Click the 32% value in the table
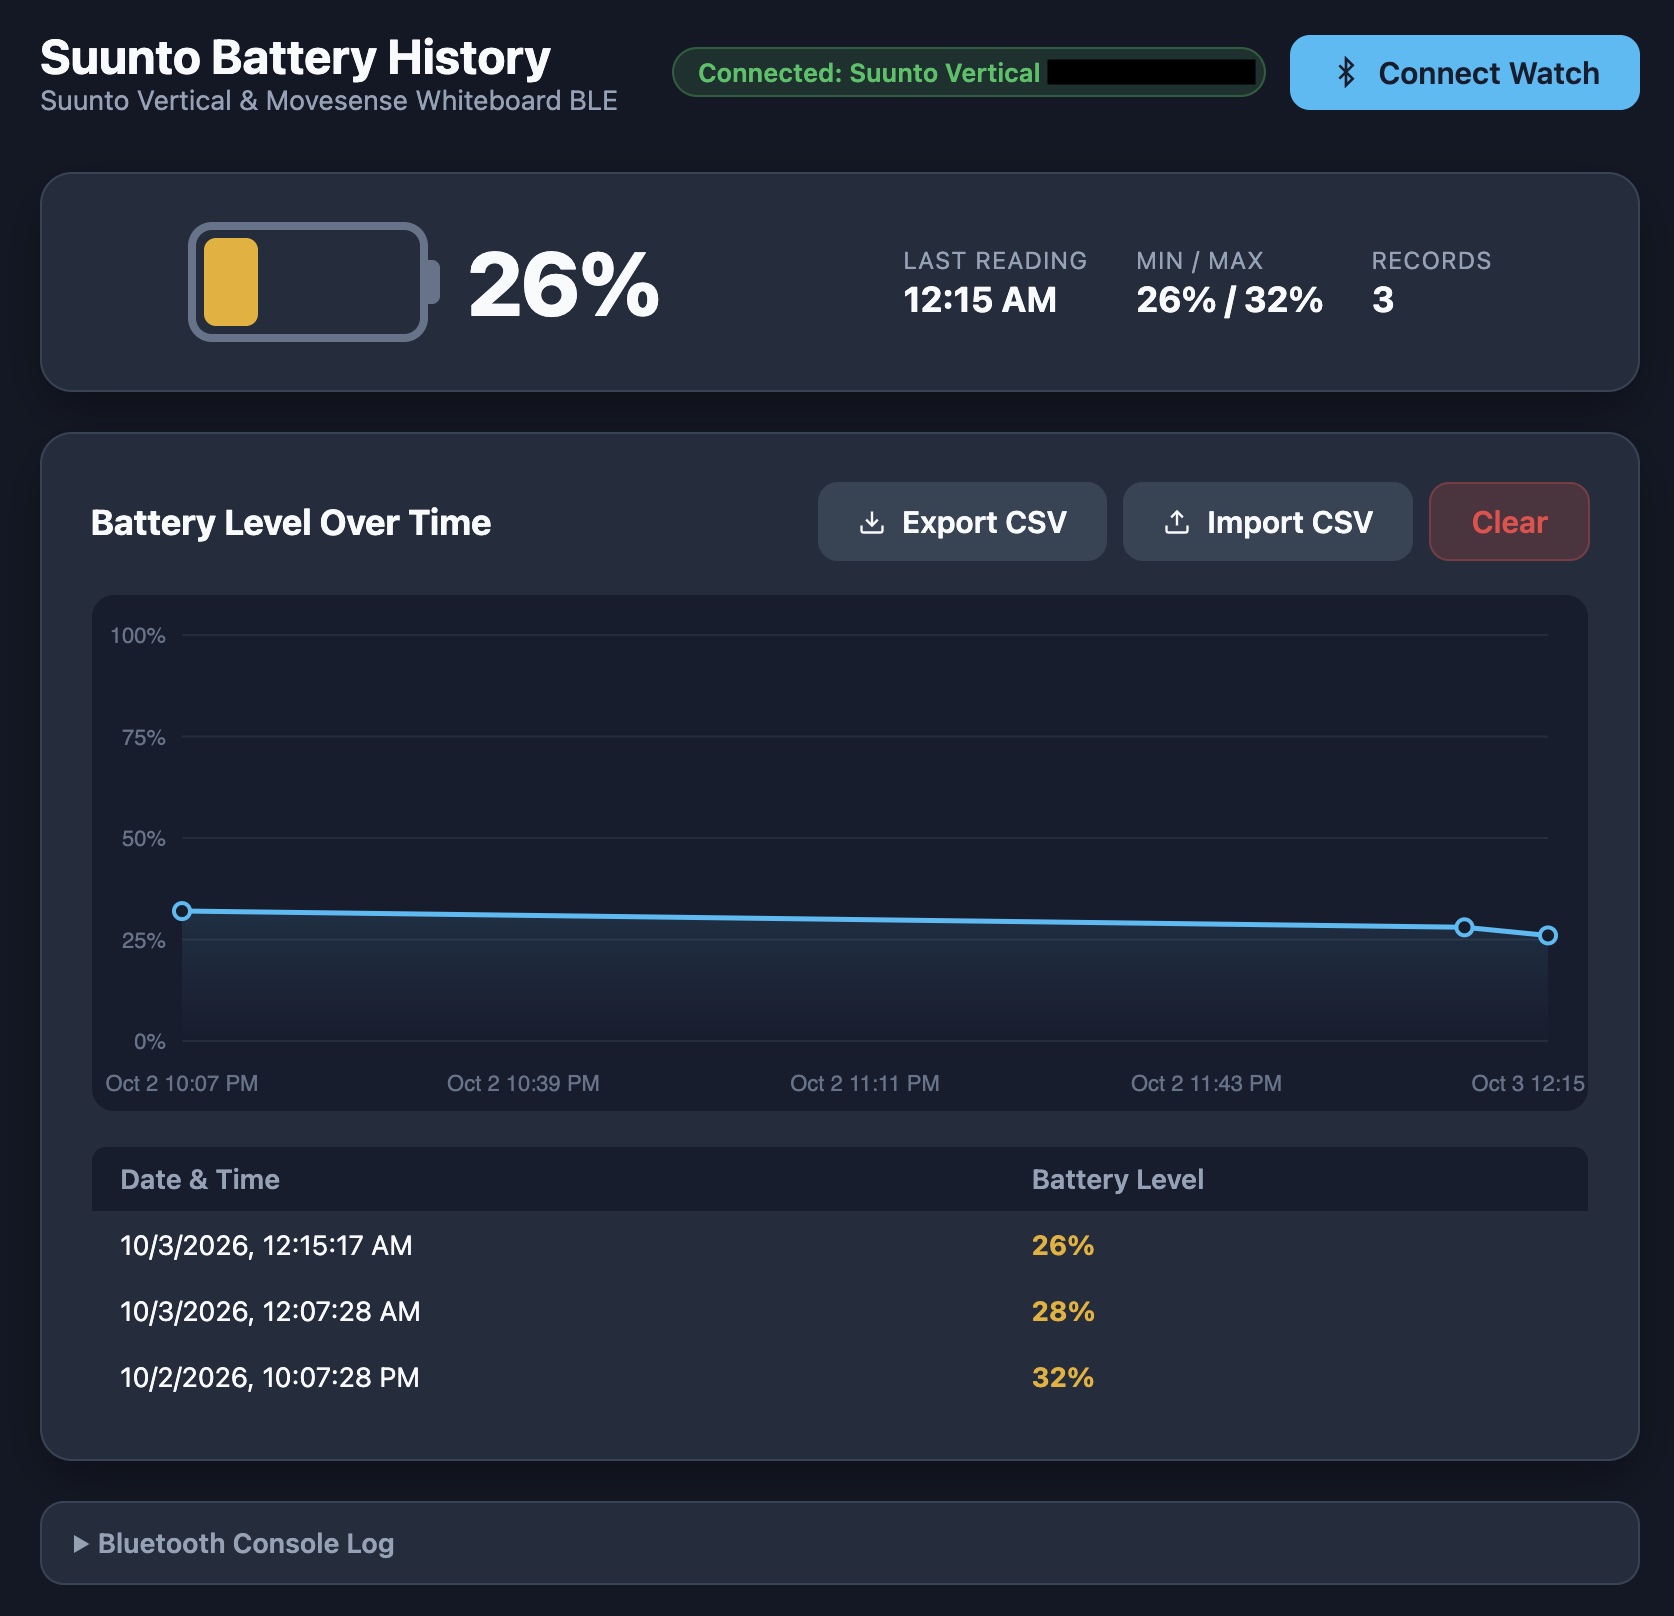This screenshot has height=1616, width=1674. [1063, 1377]
